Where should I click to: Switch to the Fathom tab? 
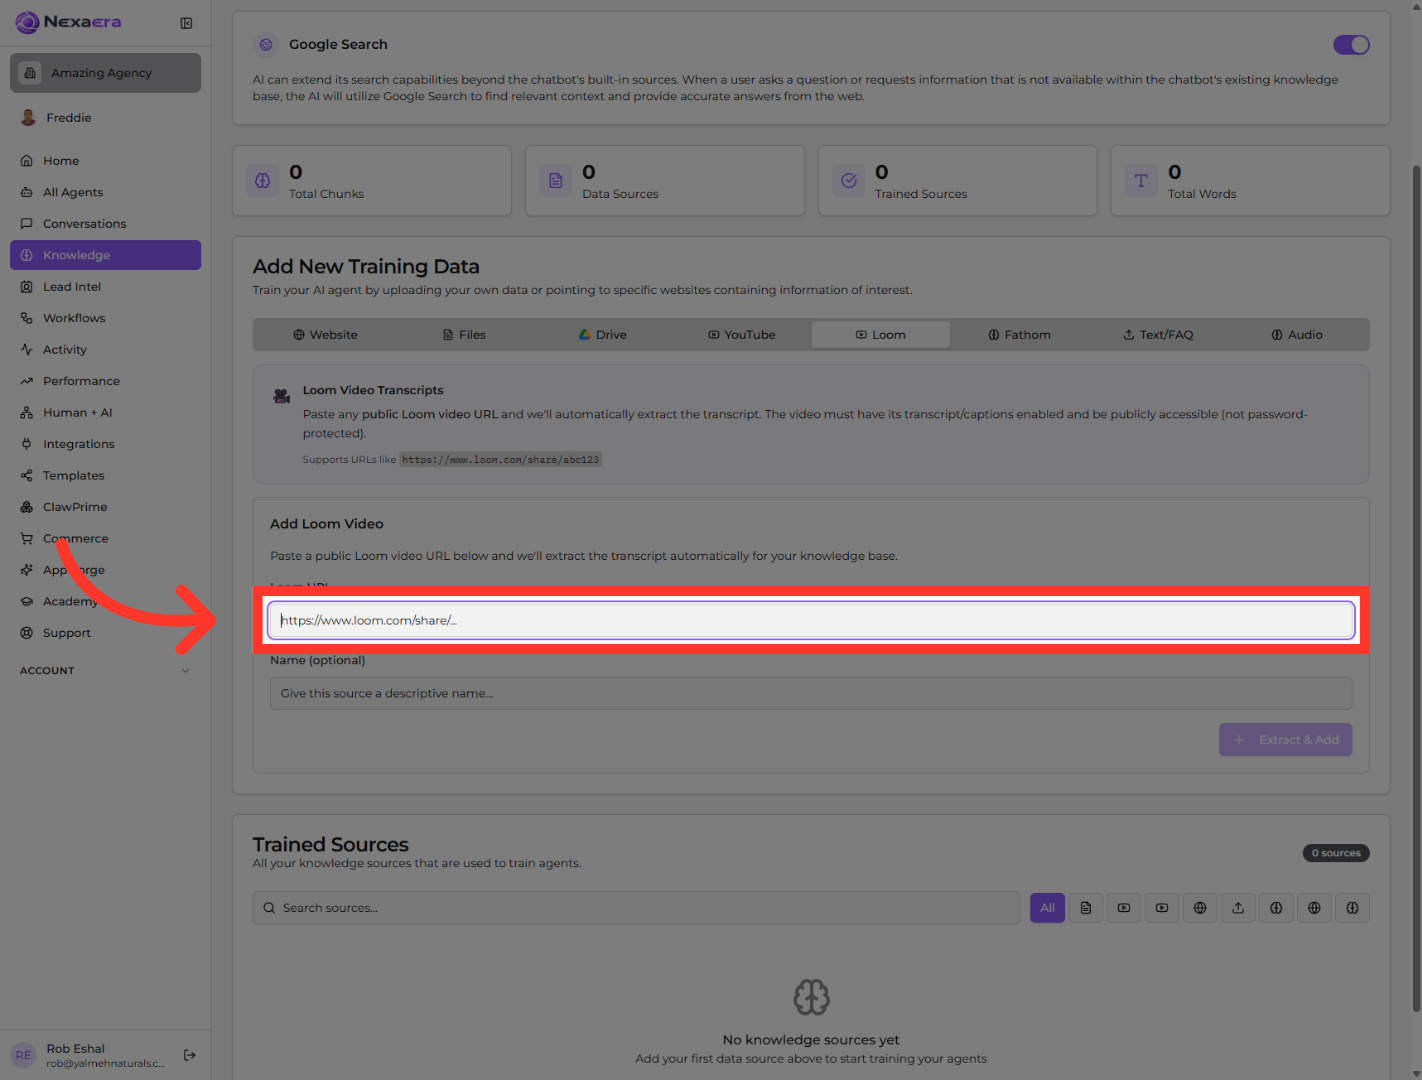coord(1020,335)
